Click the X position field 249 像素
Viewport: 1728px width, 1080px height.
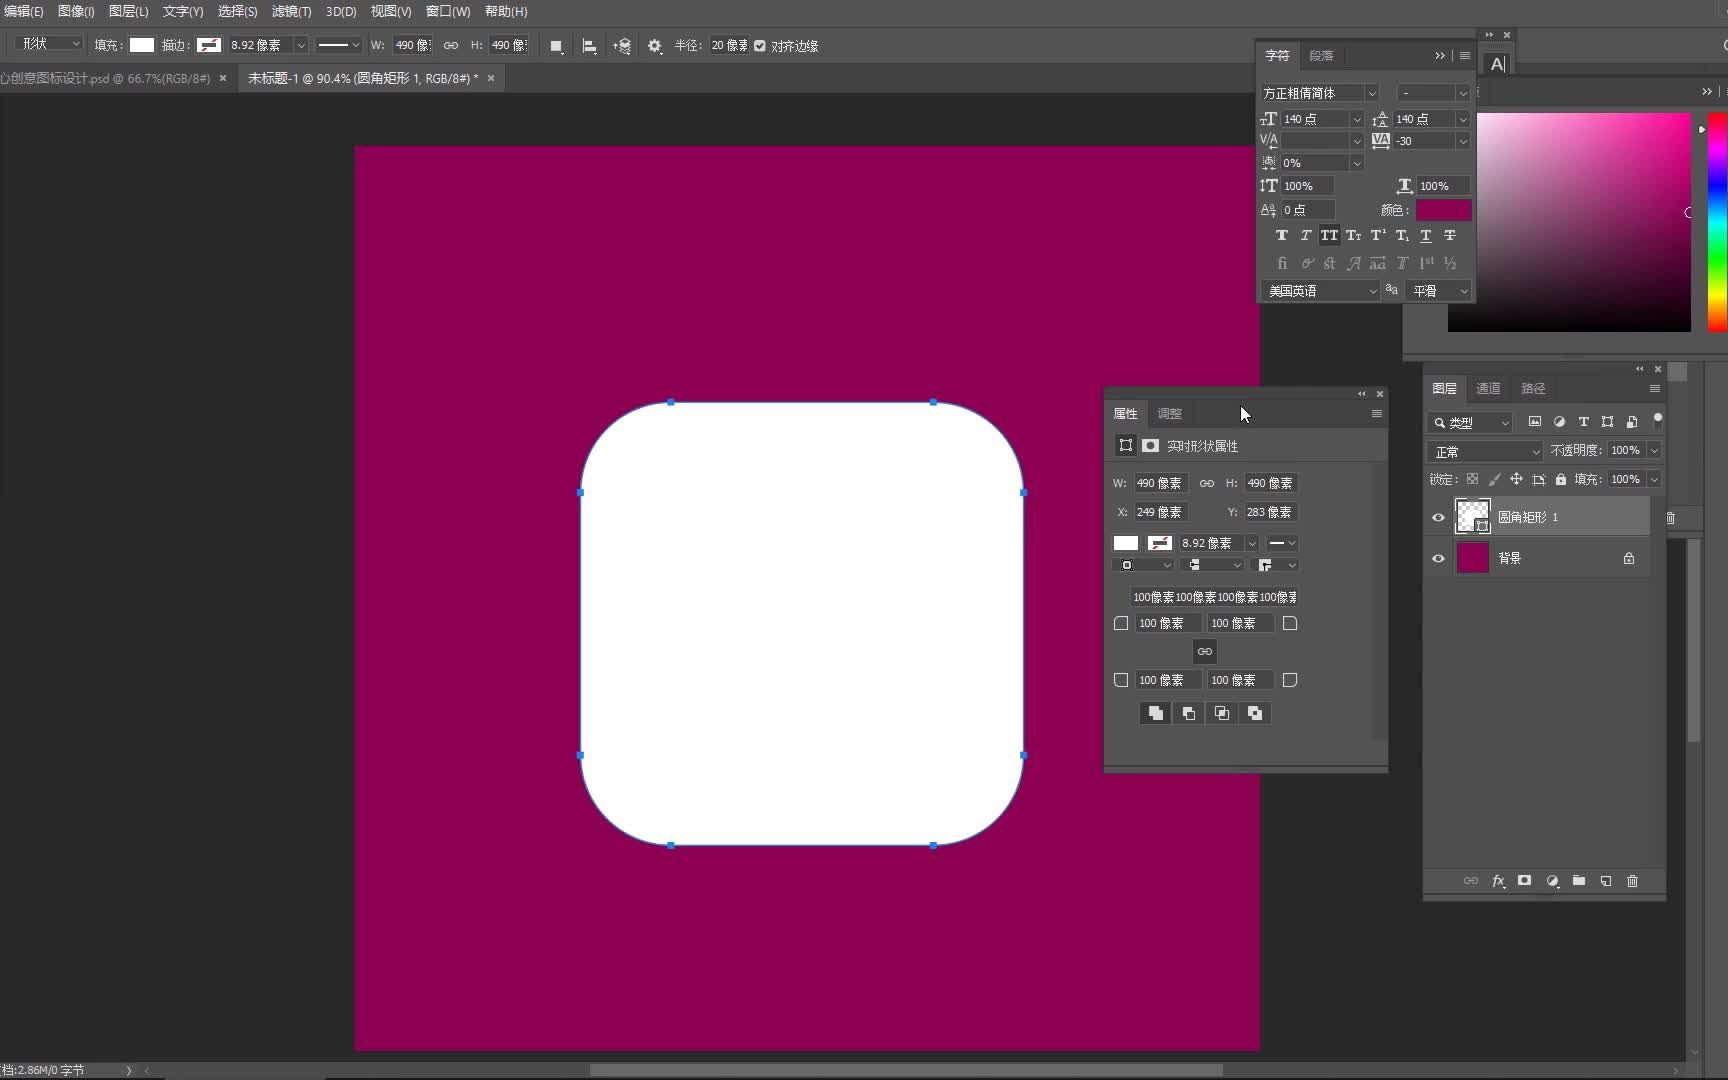(x=1160, y=512)
